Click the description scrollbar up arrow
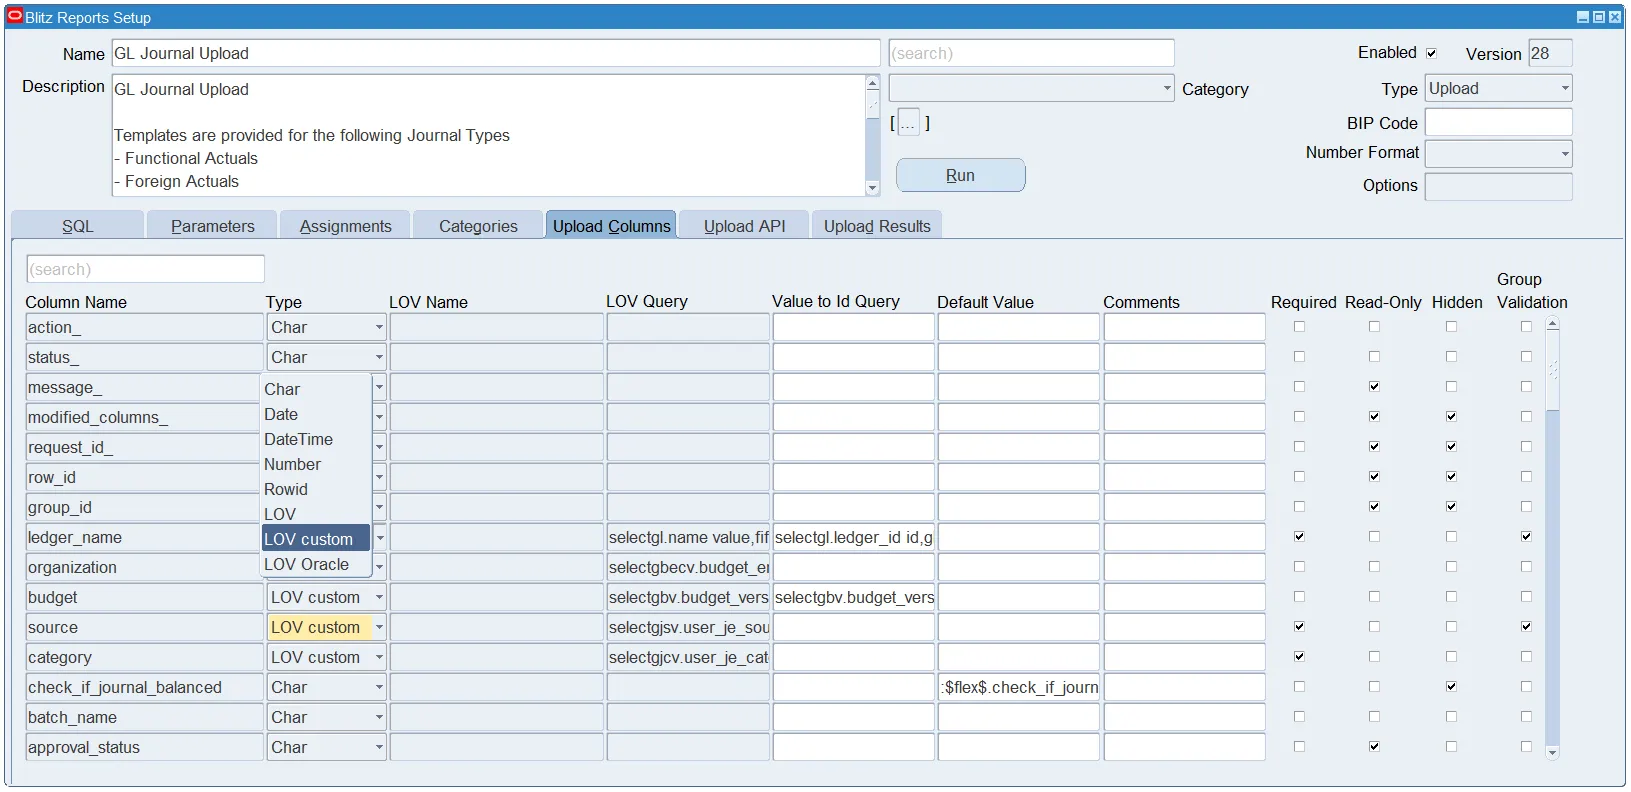 pyautogui.click(x=872, y=84)
